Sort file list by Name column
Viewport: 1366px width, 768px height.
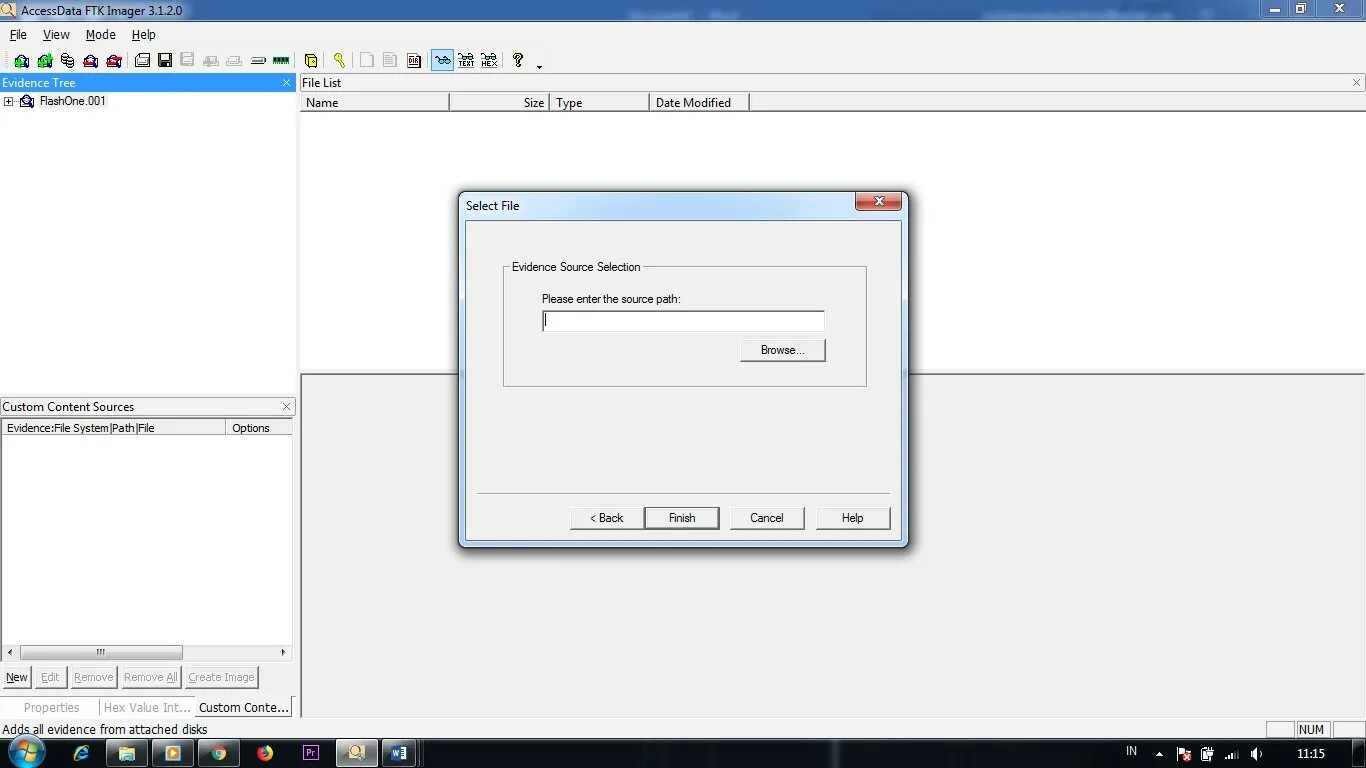(x=375, y=103)
